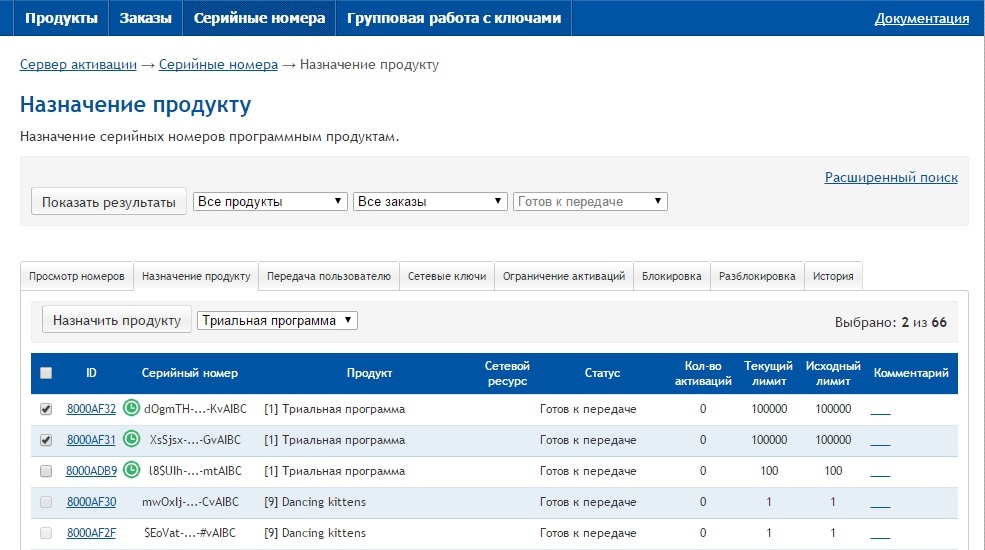This screenshot has height=550, width=985.
Task: Open the 'Все продукты' filter dropdown
Action: coord(270,201)
